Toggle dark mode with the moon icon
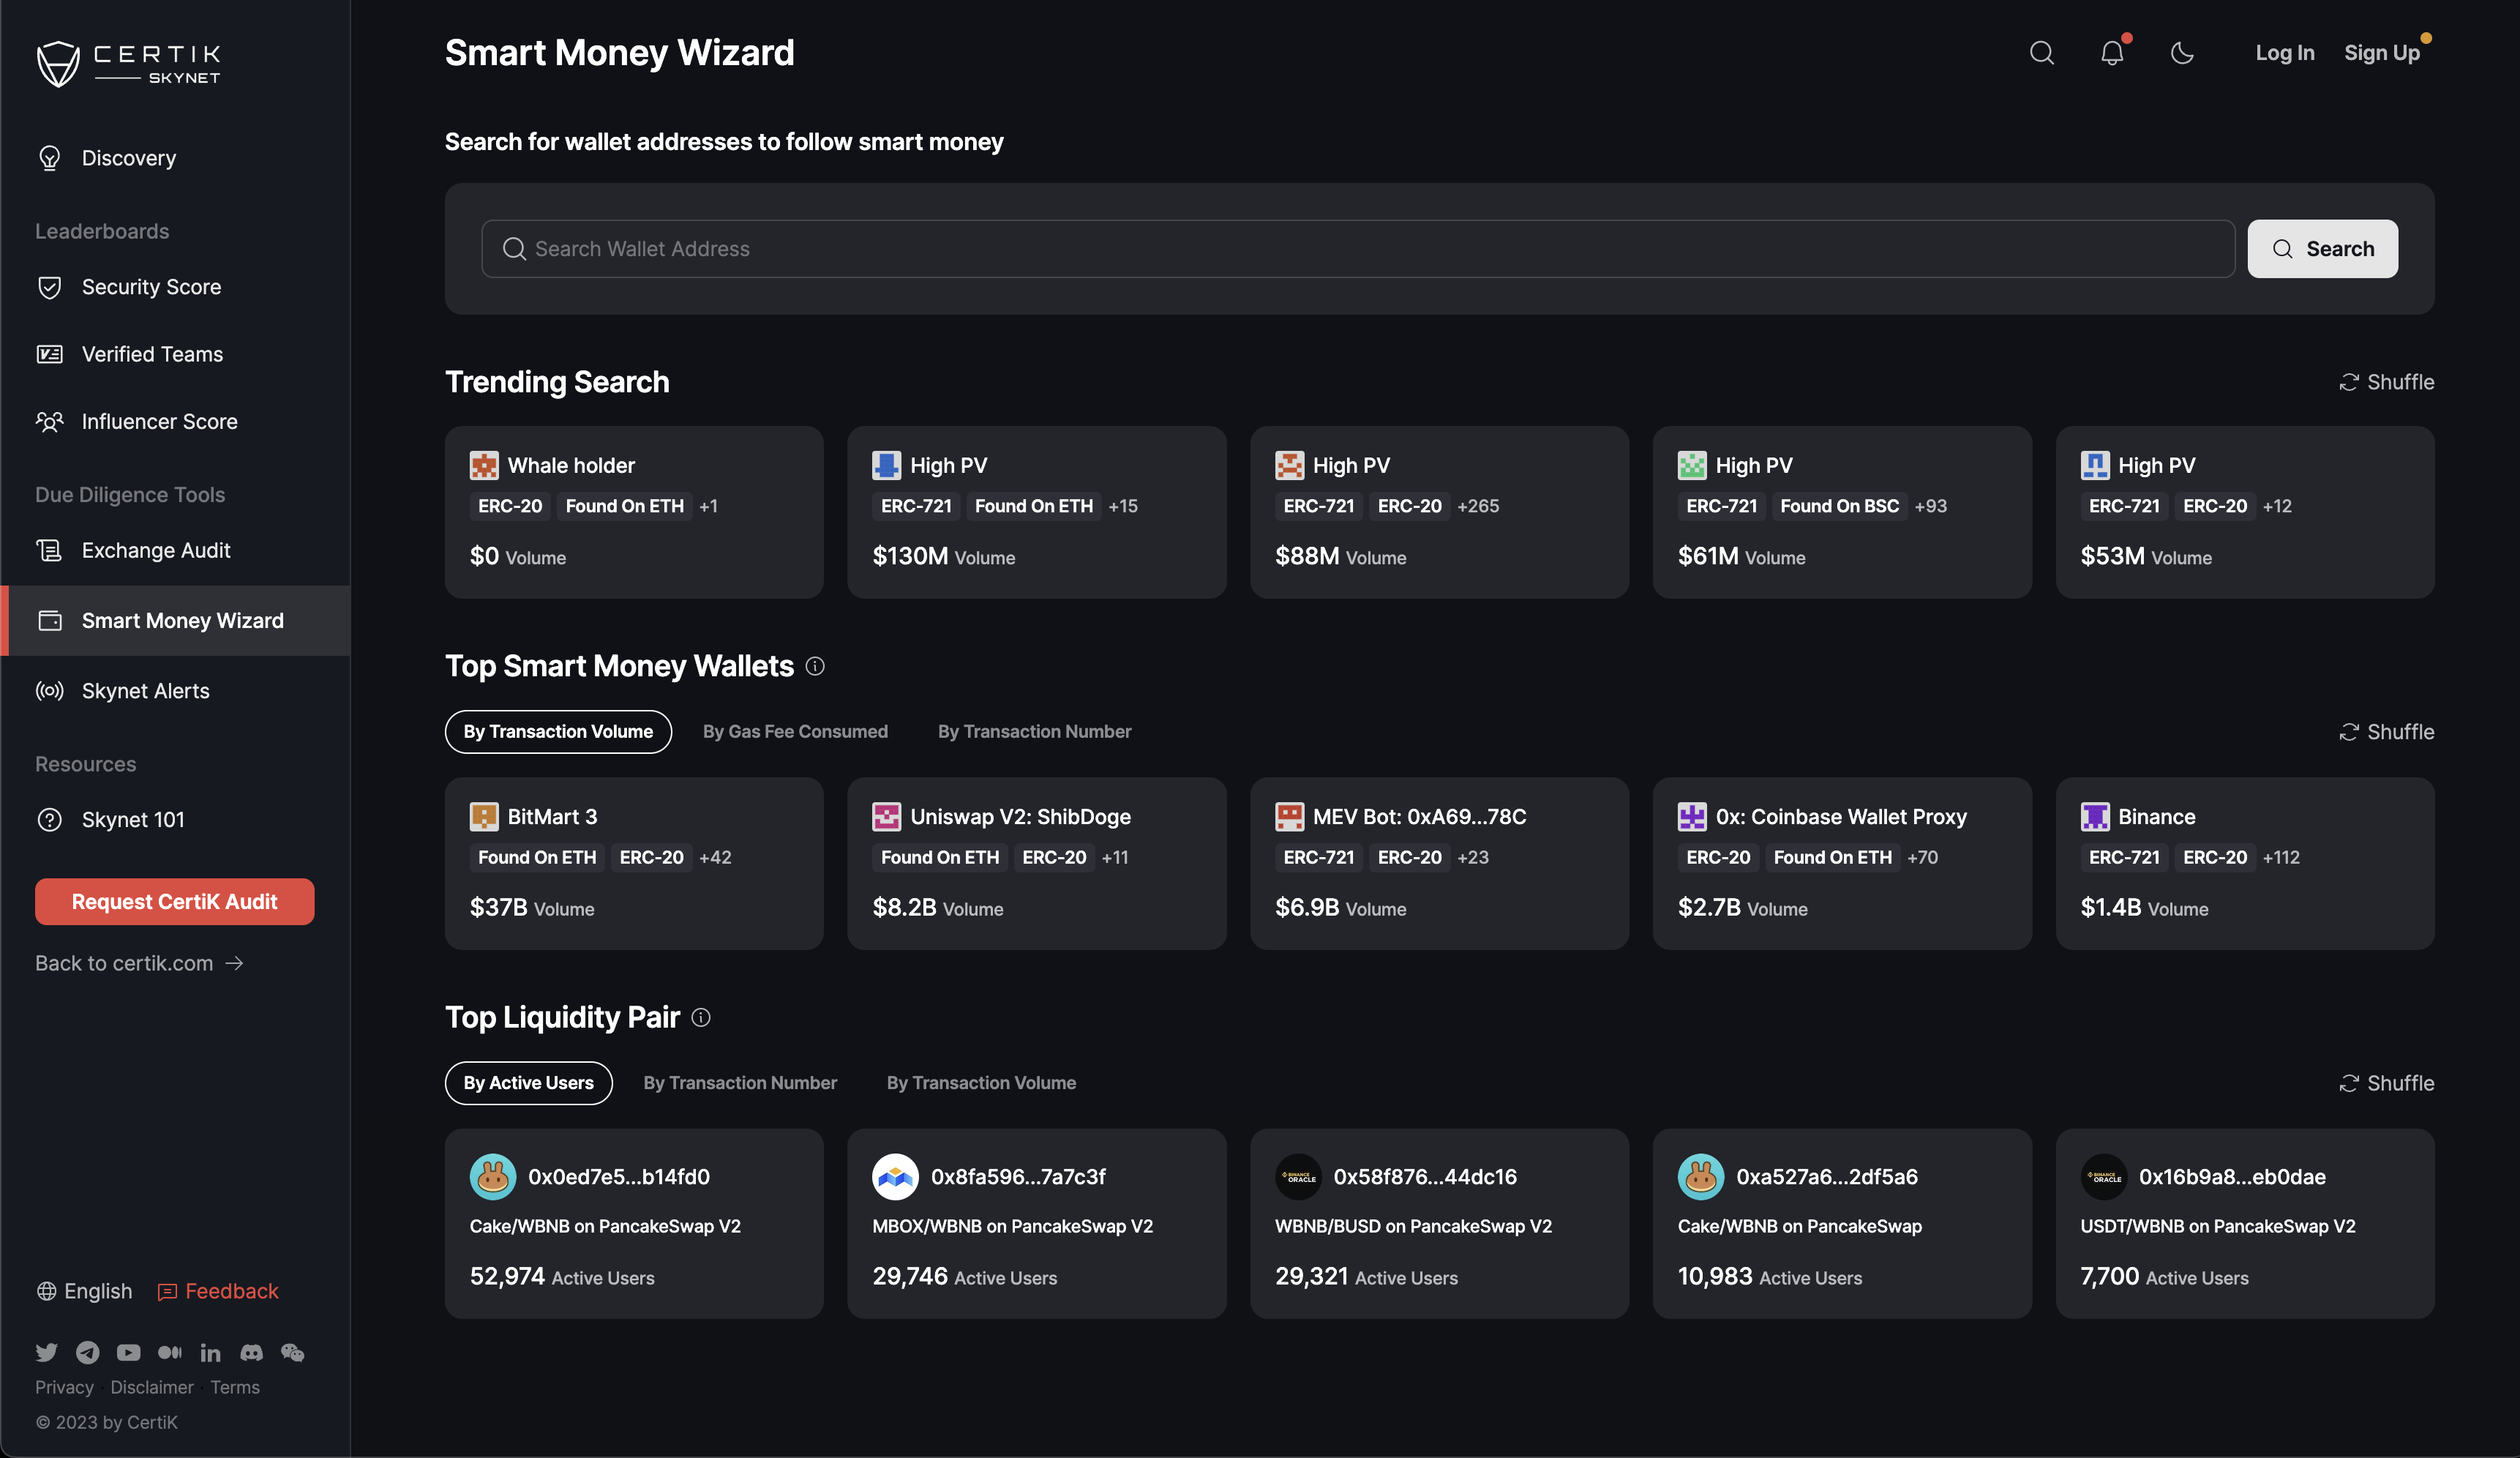The width and height of the screenshot is (2520, 1458). [x=2182, y=53]
